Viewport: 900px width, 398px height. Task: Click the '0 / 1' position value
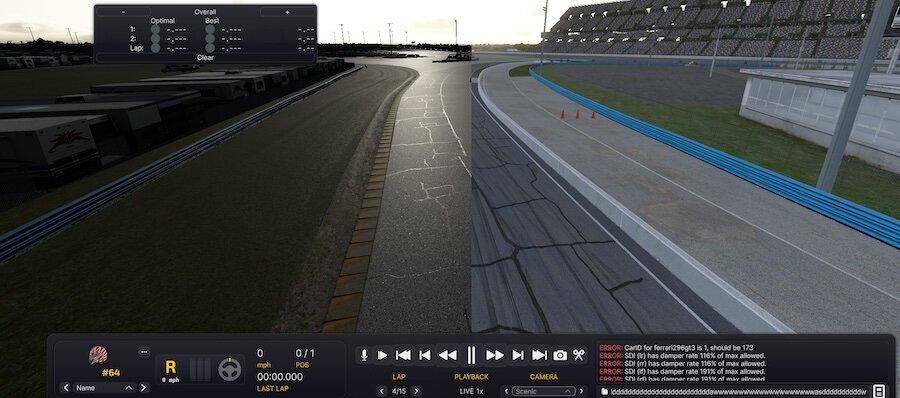click(305, 353)
